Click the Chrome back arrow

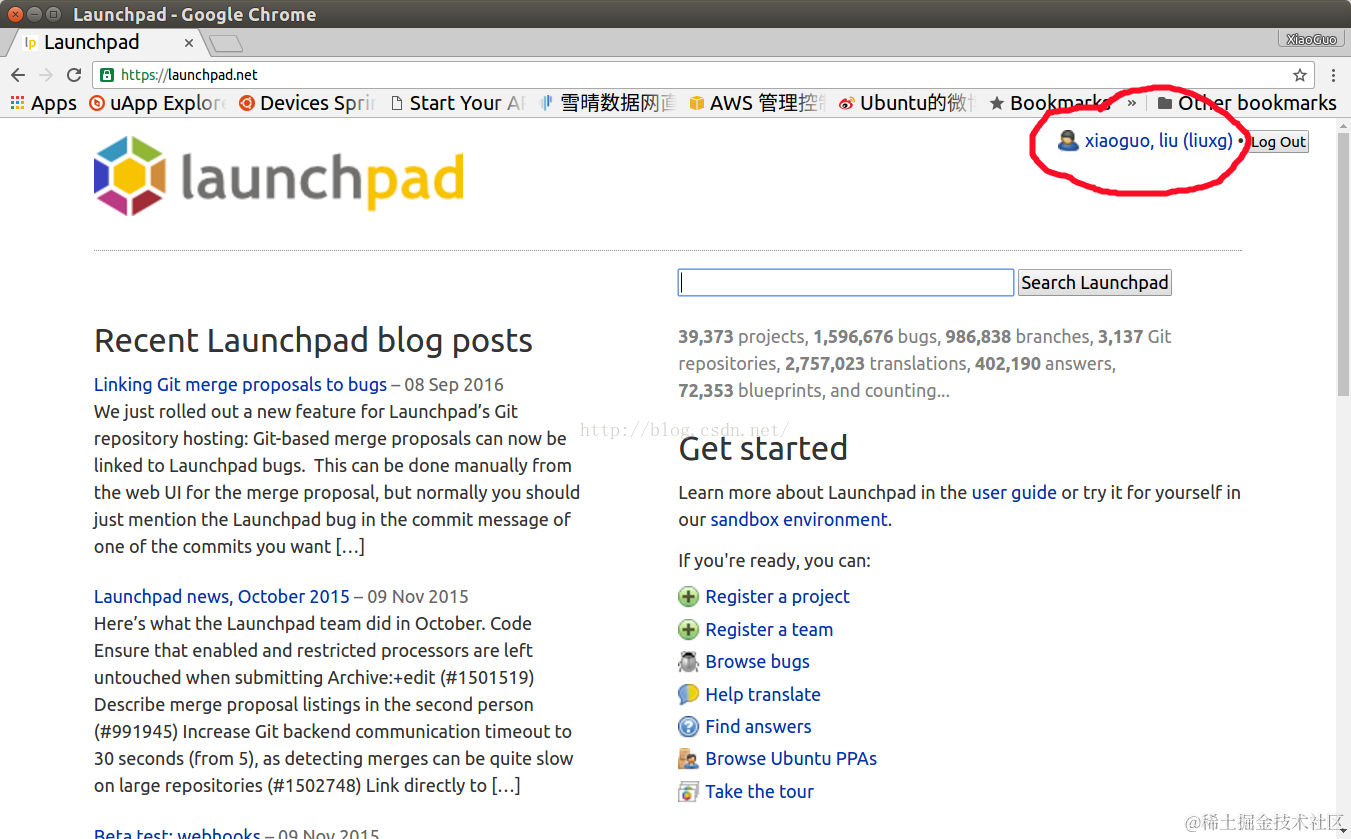17,75
